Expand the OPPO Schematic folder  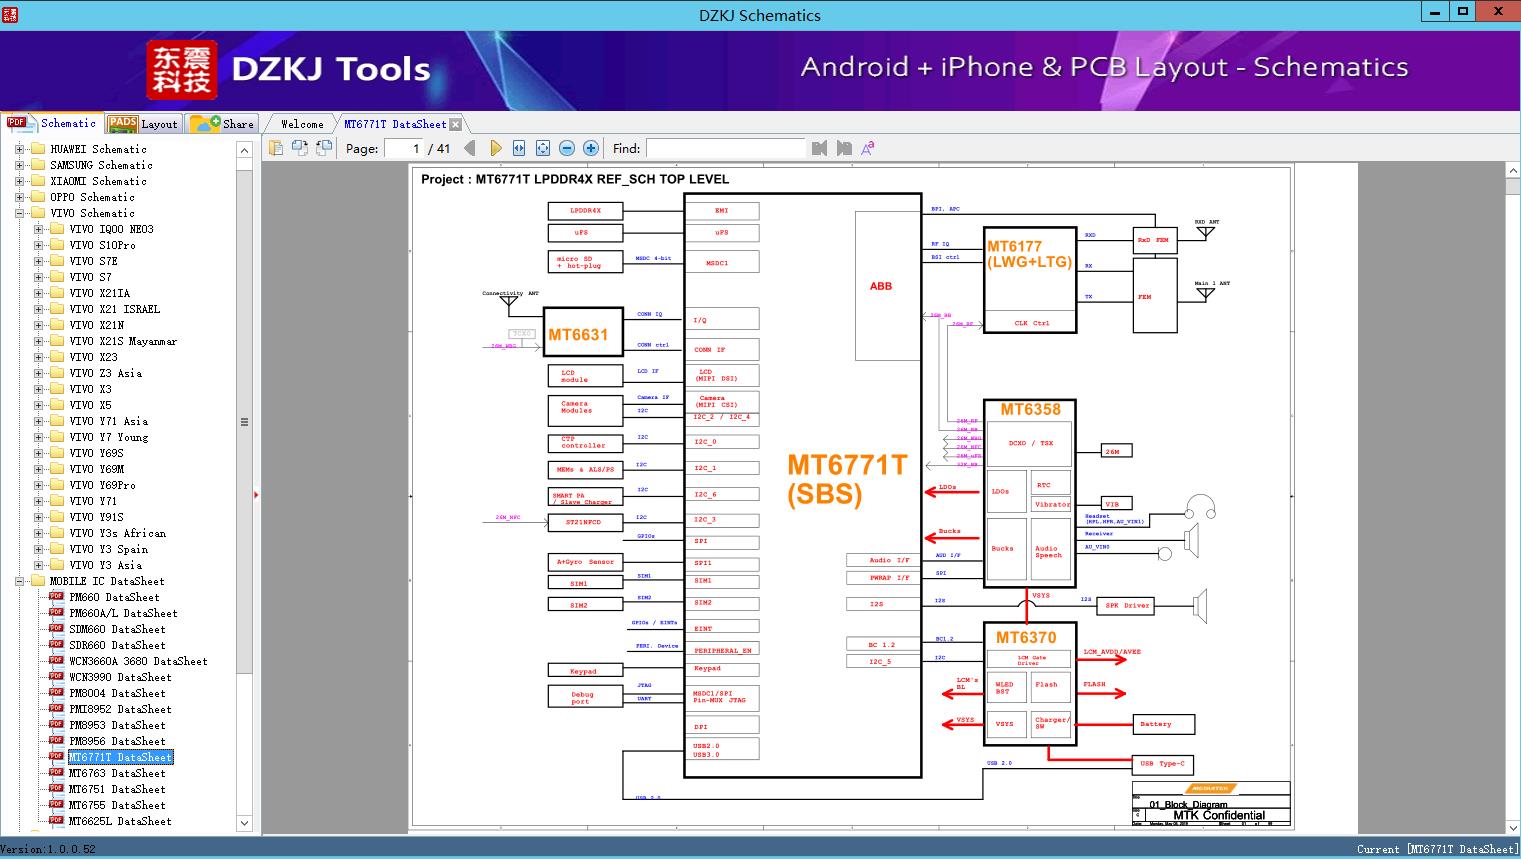tap(19, 197)
